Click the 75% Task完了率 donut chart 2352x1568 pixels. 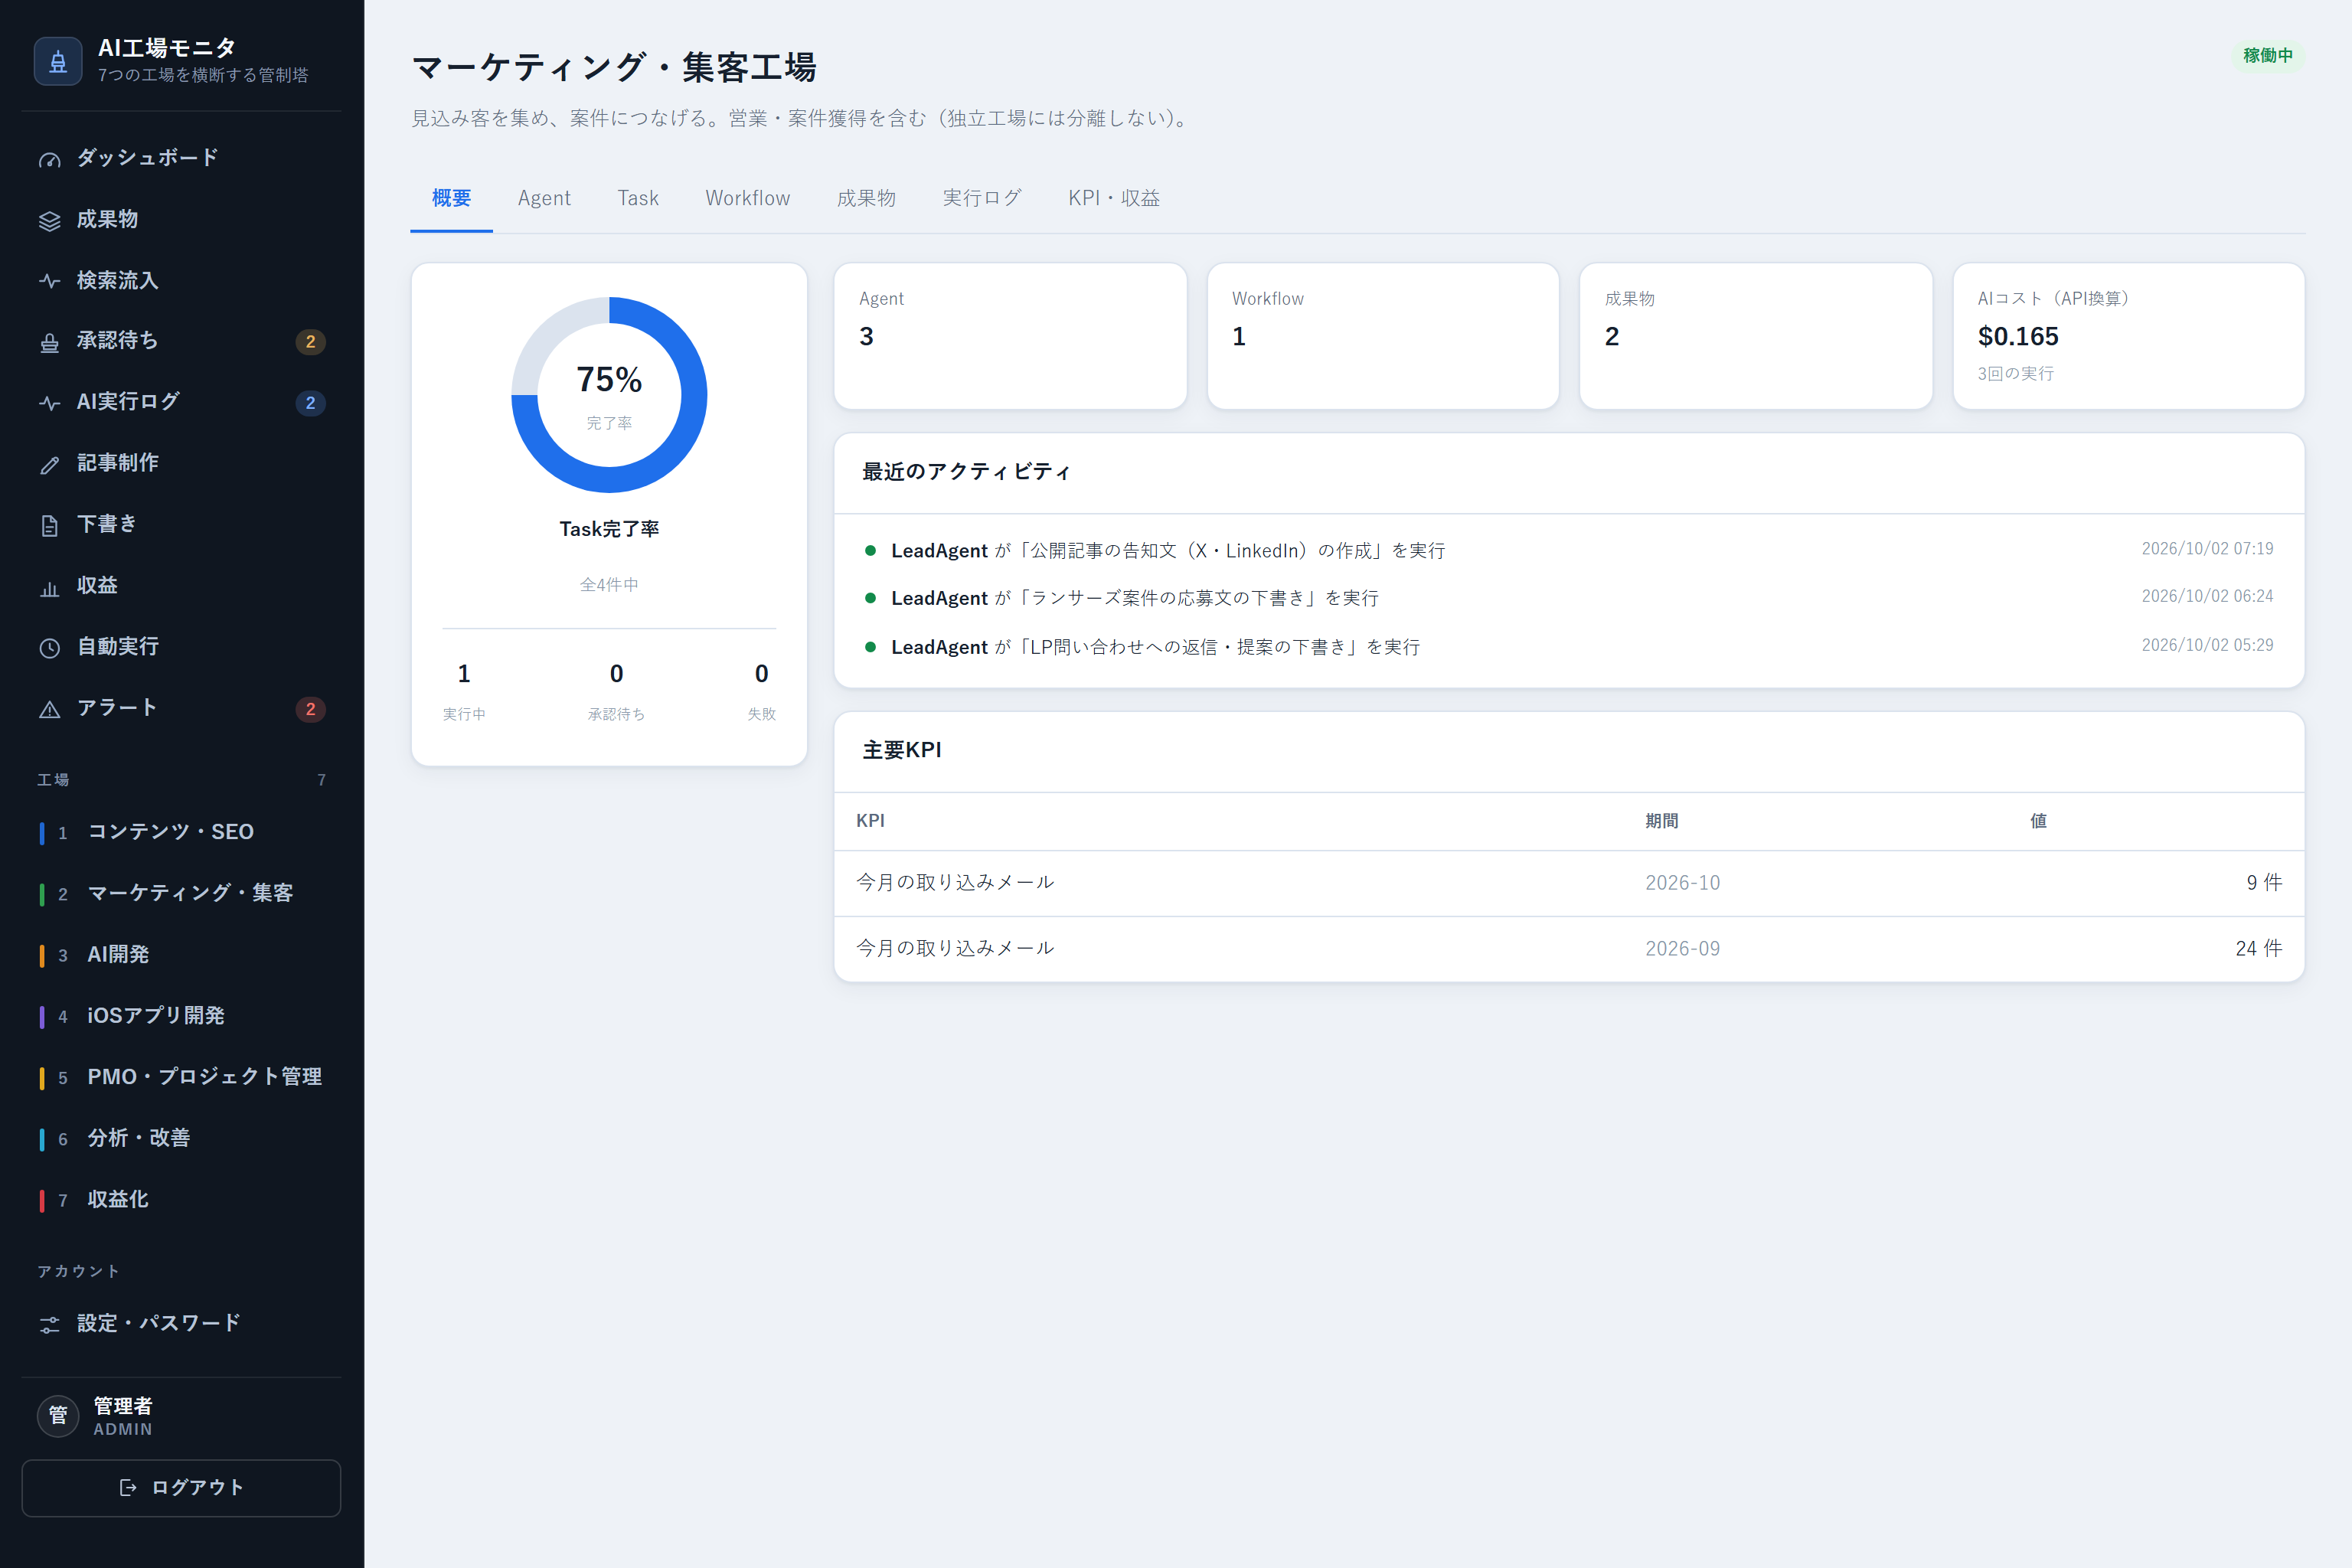pyautogui.click(x=609, y=395)
